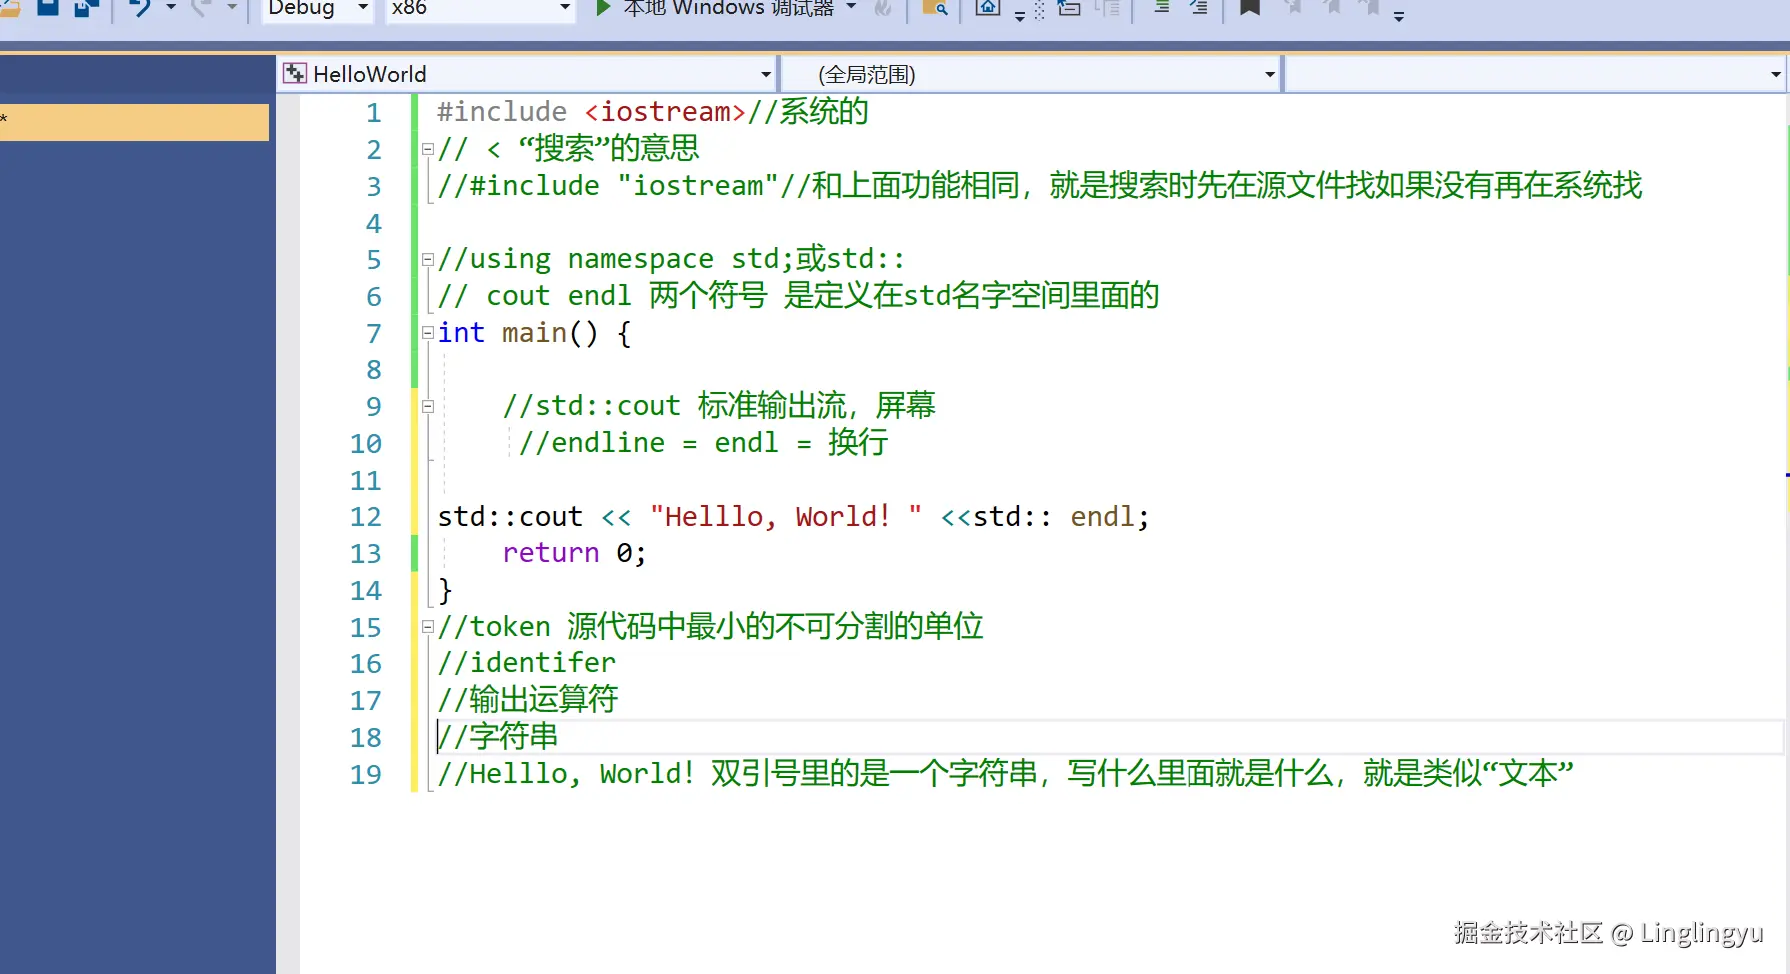Open the global scope (全局范围) dropdown

click(x=1269, y=74)
